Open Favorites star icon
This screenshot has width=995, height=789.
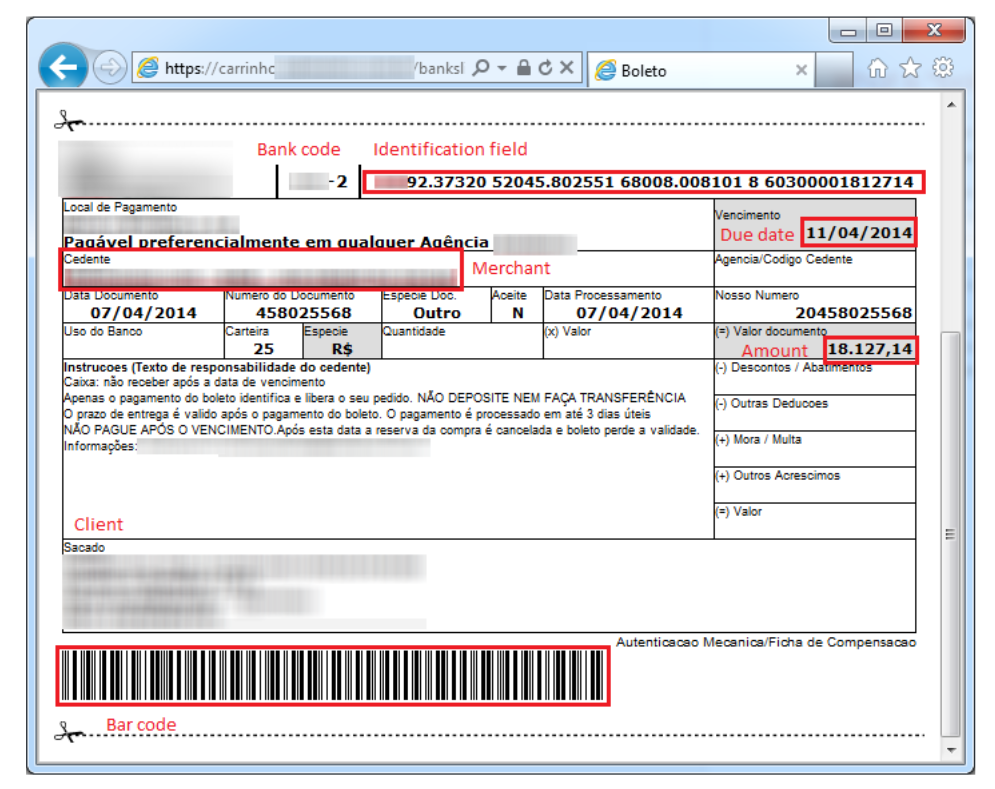pyautogui.click(x=911, y=67)
